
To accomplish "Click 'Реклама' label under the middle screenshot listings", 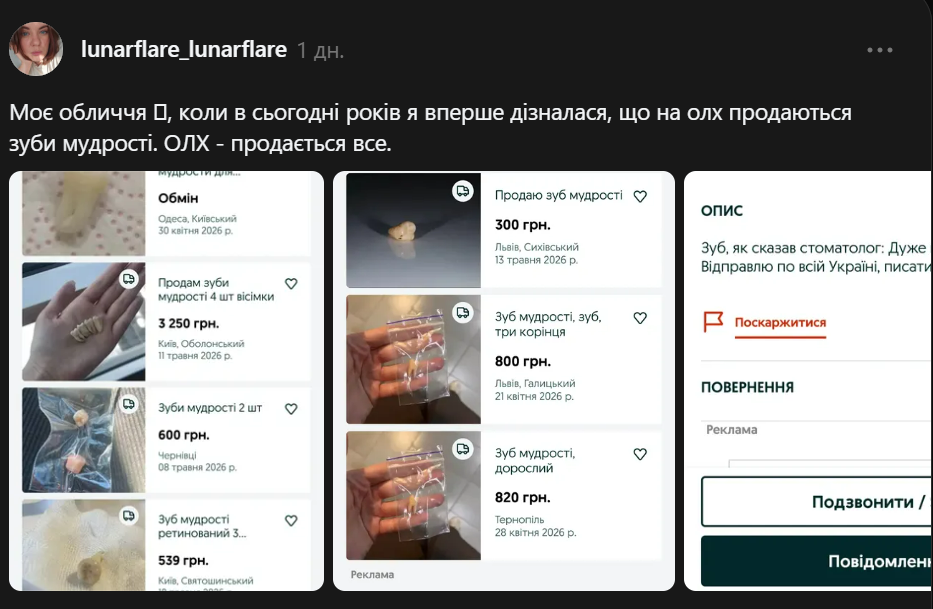I will (372, 574).
